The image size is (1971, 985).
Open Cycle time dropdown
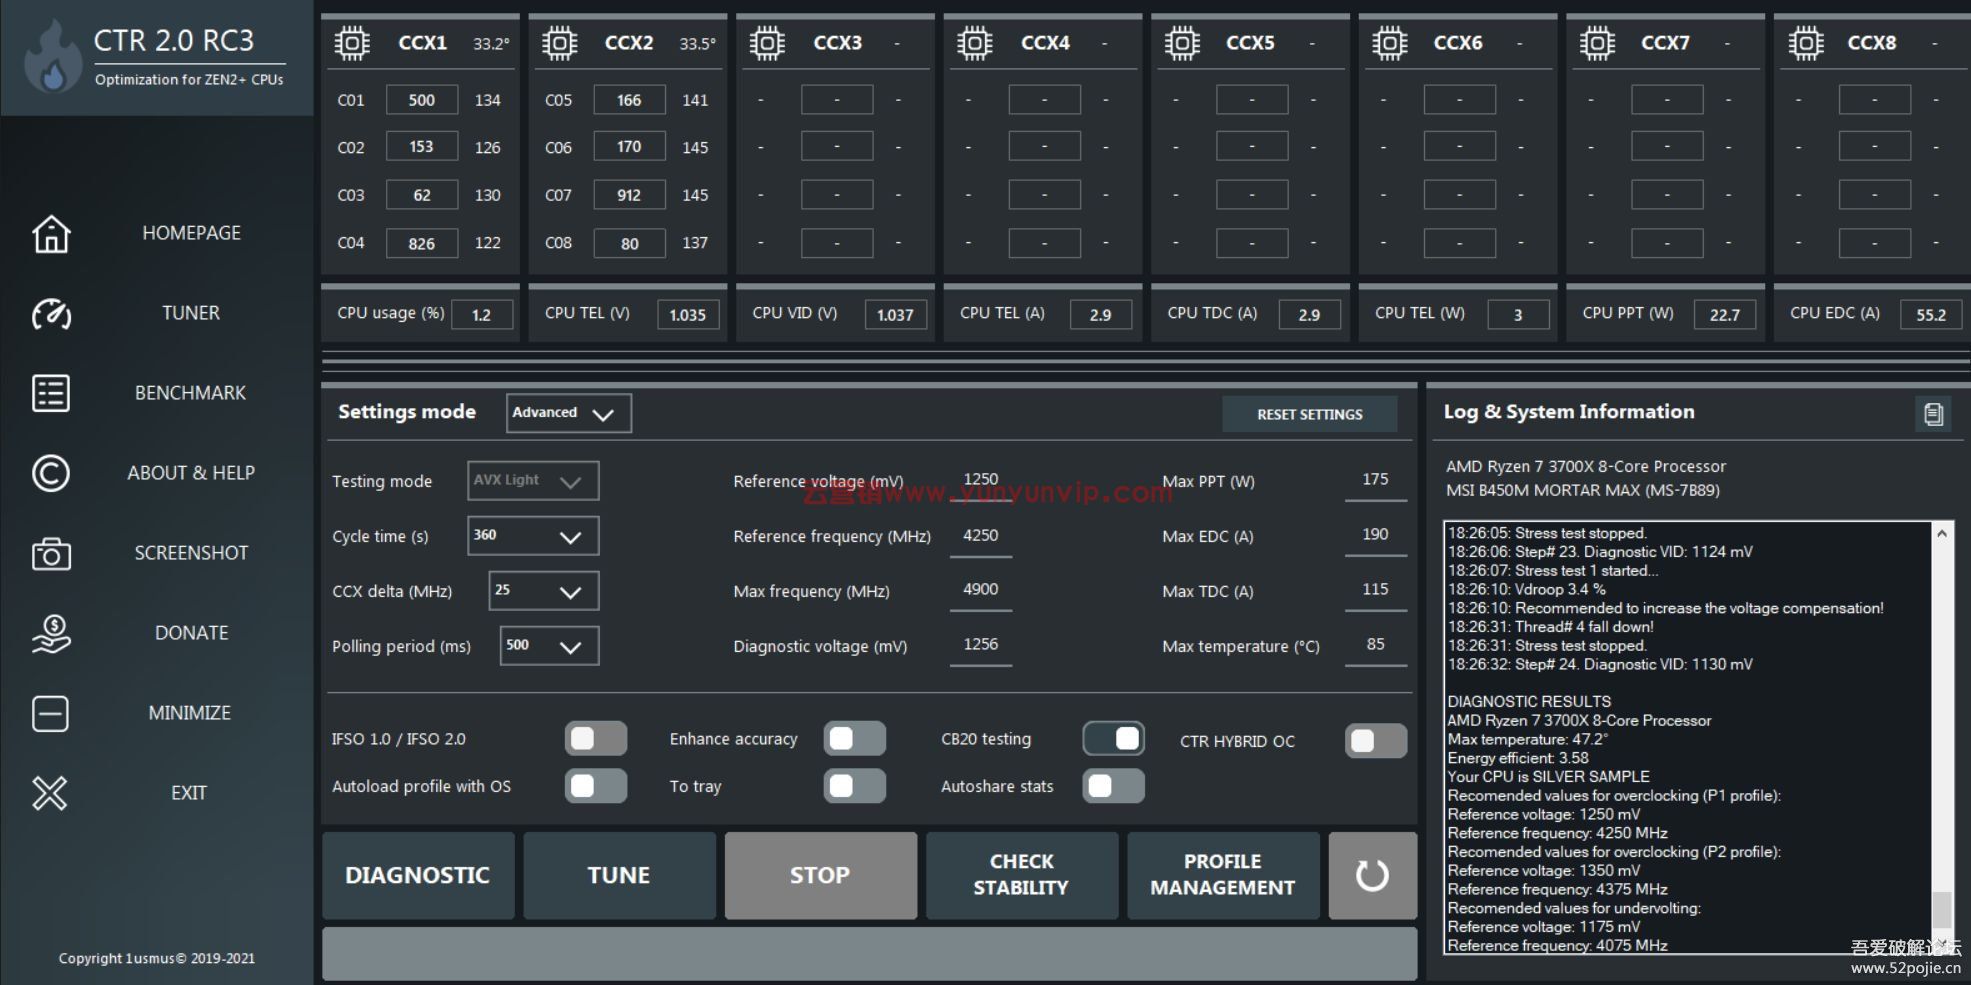coord(532,536)
